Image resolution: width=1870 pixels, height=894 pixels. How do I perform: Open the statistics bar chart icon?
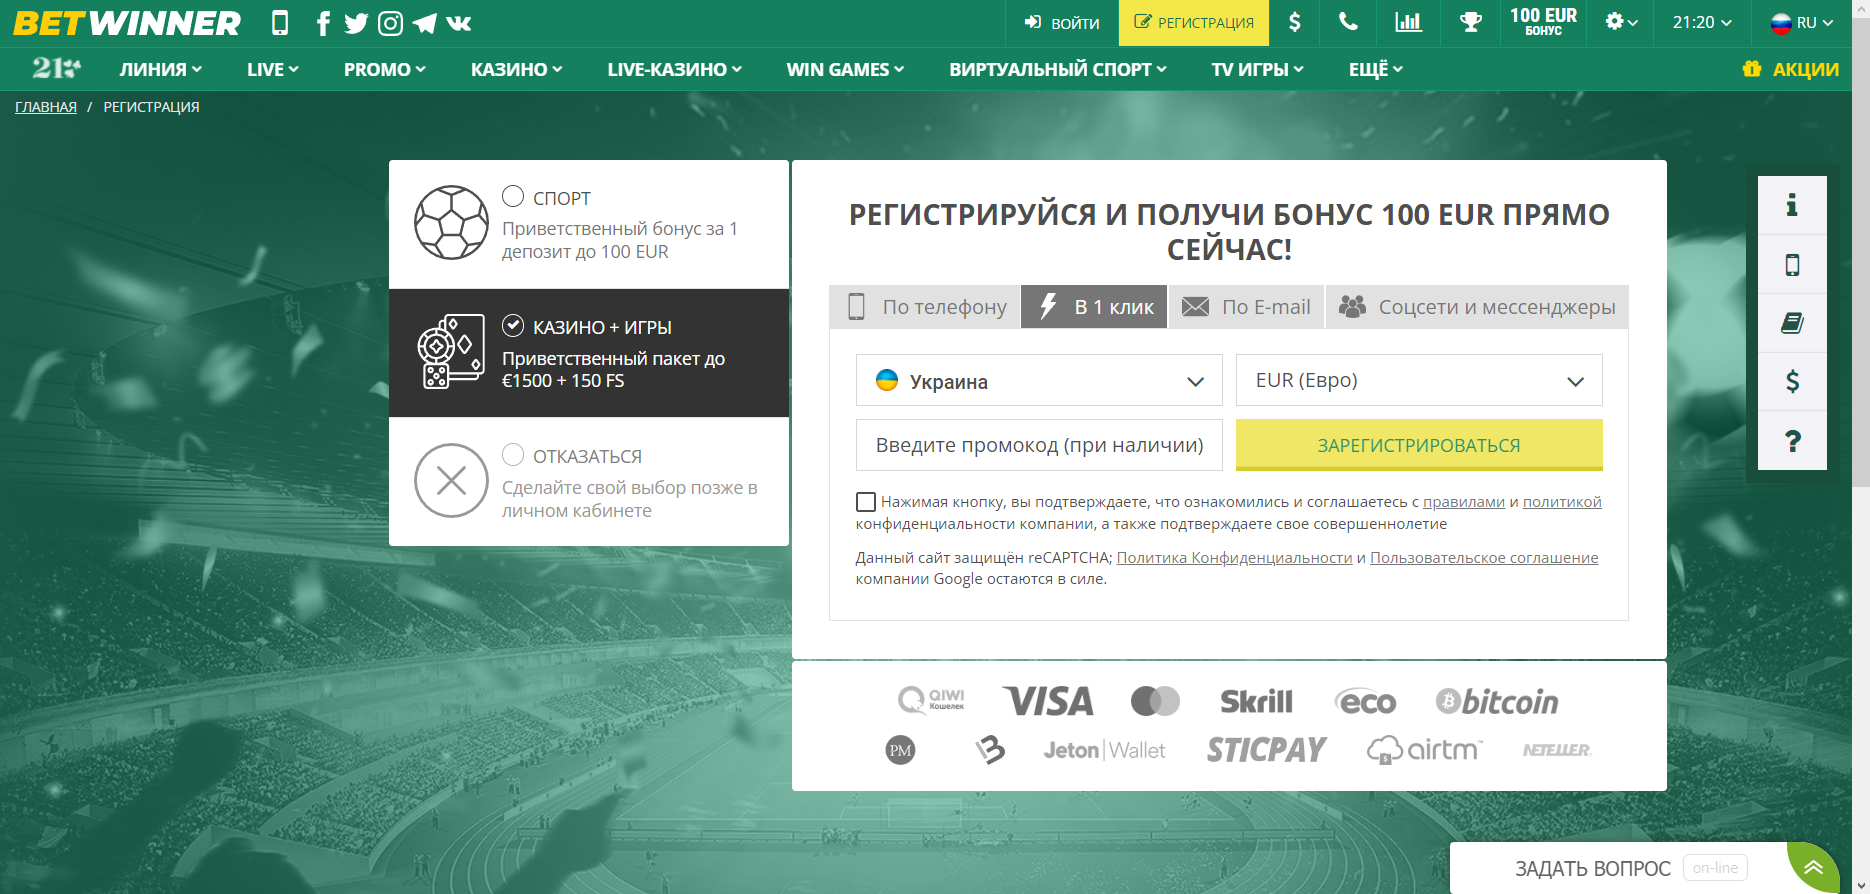pyautogui.click(x=1408, y=22)
